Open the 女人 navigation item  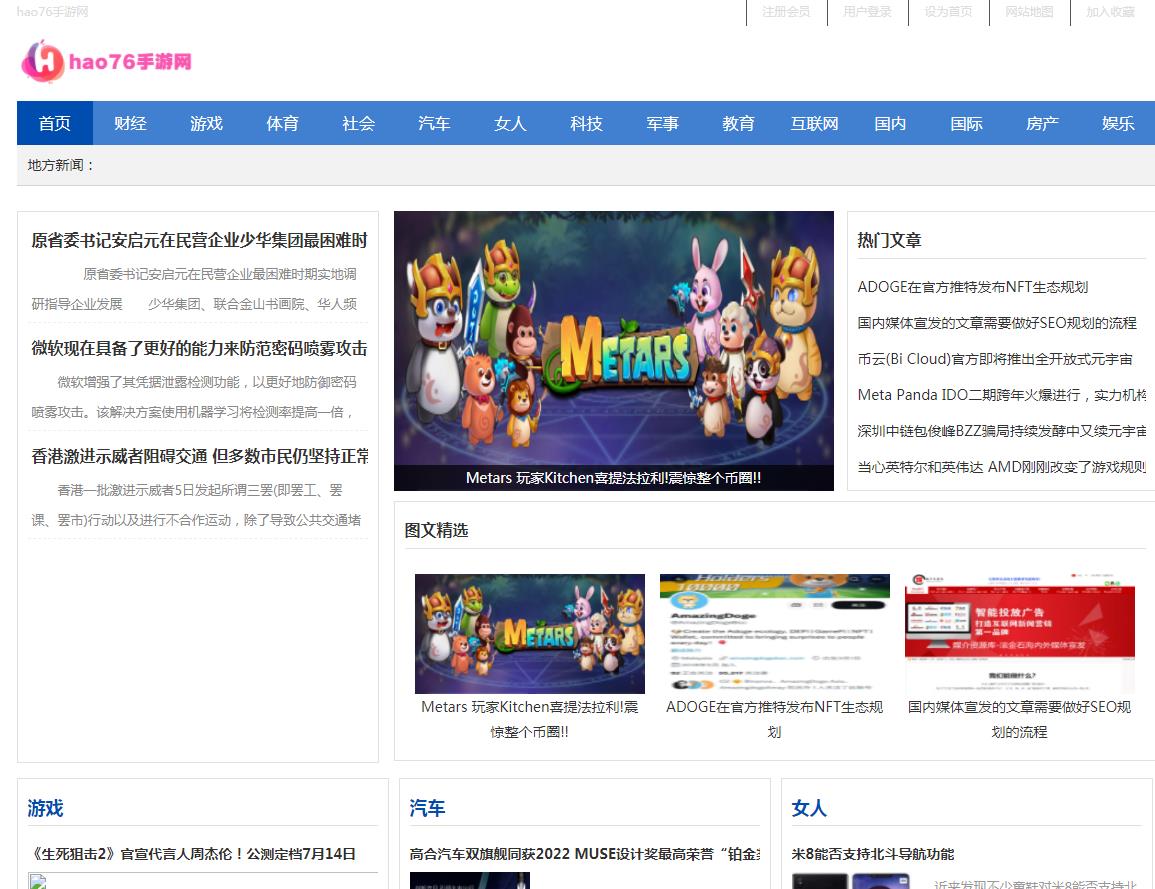pos(510,123)
